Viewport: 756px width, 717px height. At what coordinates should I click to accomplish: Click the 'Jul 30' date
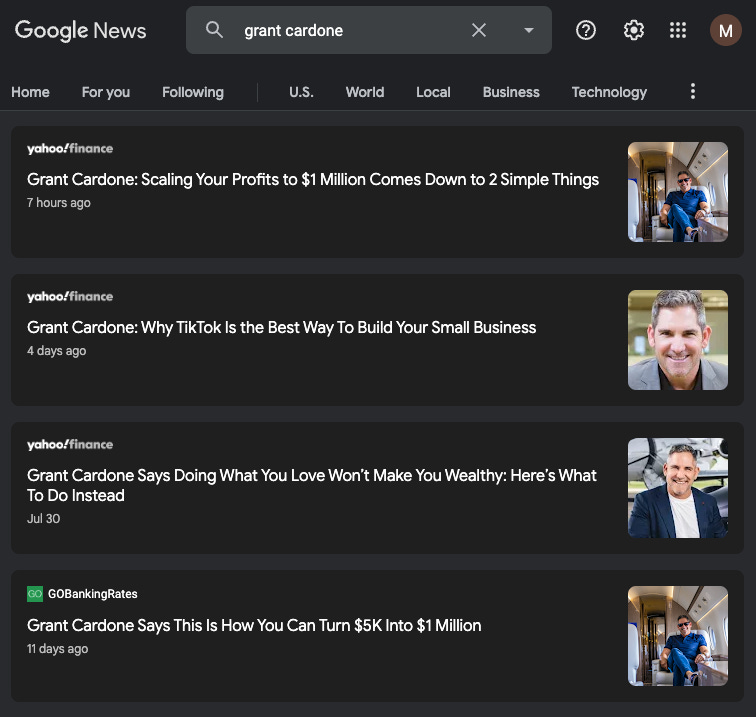click(x=43, y=518)
